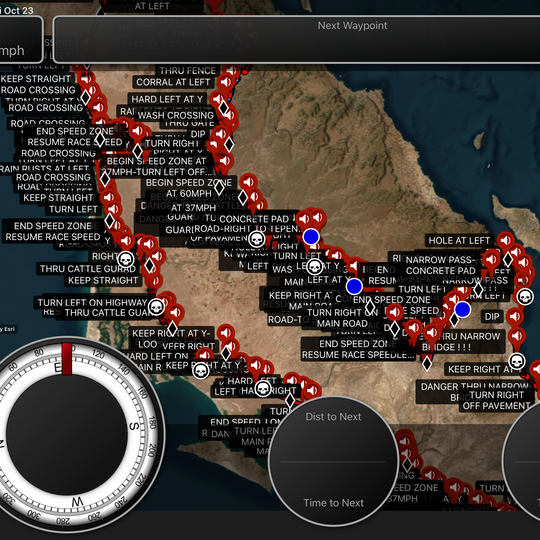
Task: Select diamond waypoint below HOLE AT LEFT speaker
Action: coord(508,260)
